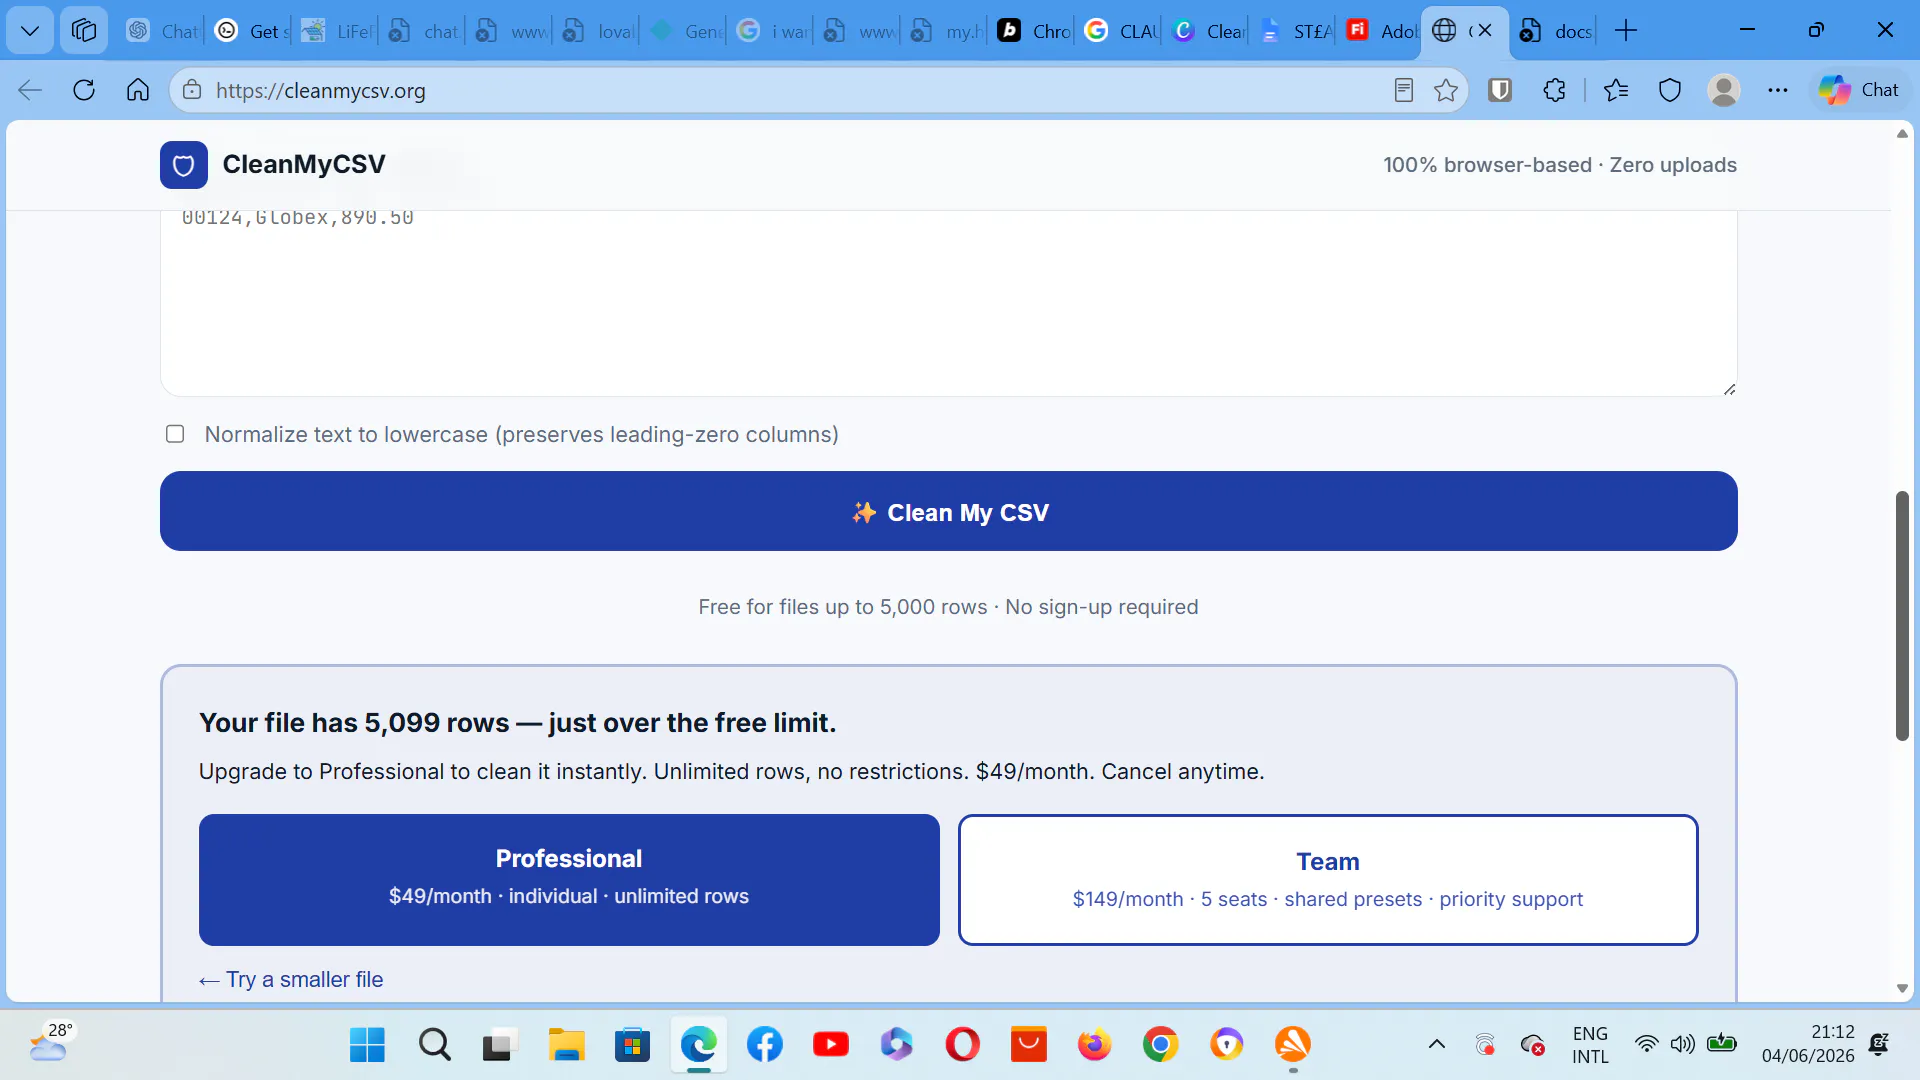This screenshot has height=1080, width=1920.
Task: Open the tab search chevron in Edge
Action: point(30,31)
